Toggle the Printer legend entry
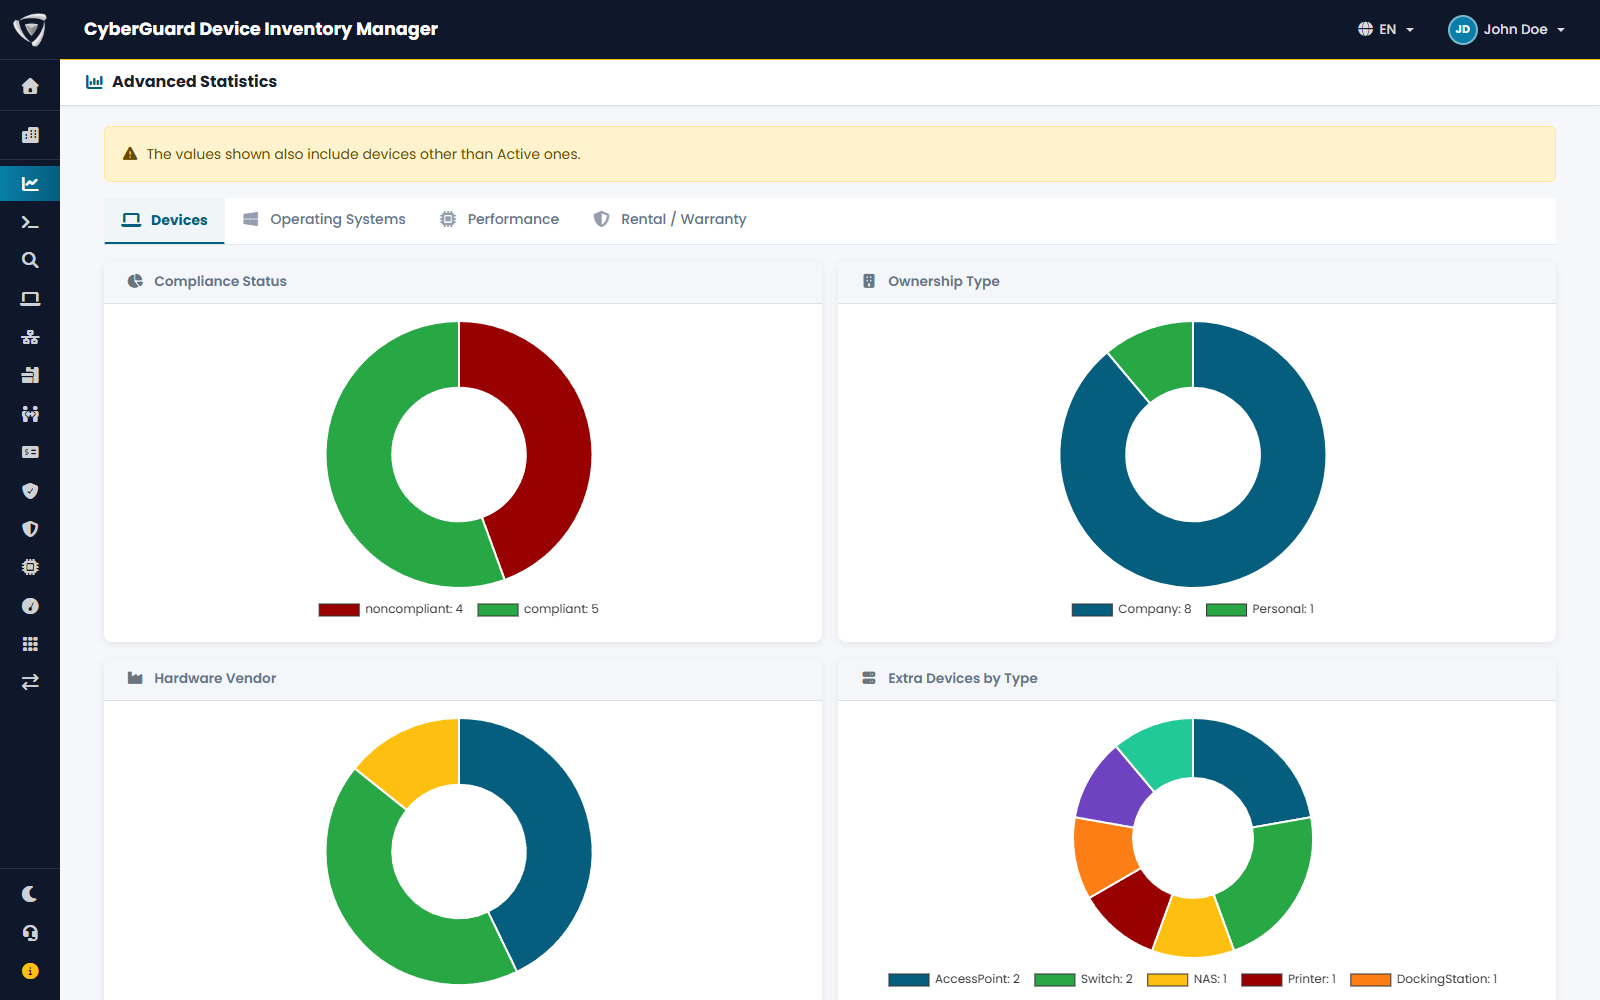 click(1289, 979)
